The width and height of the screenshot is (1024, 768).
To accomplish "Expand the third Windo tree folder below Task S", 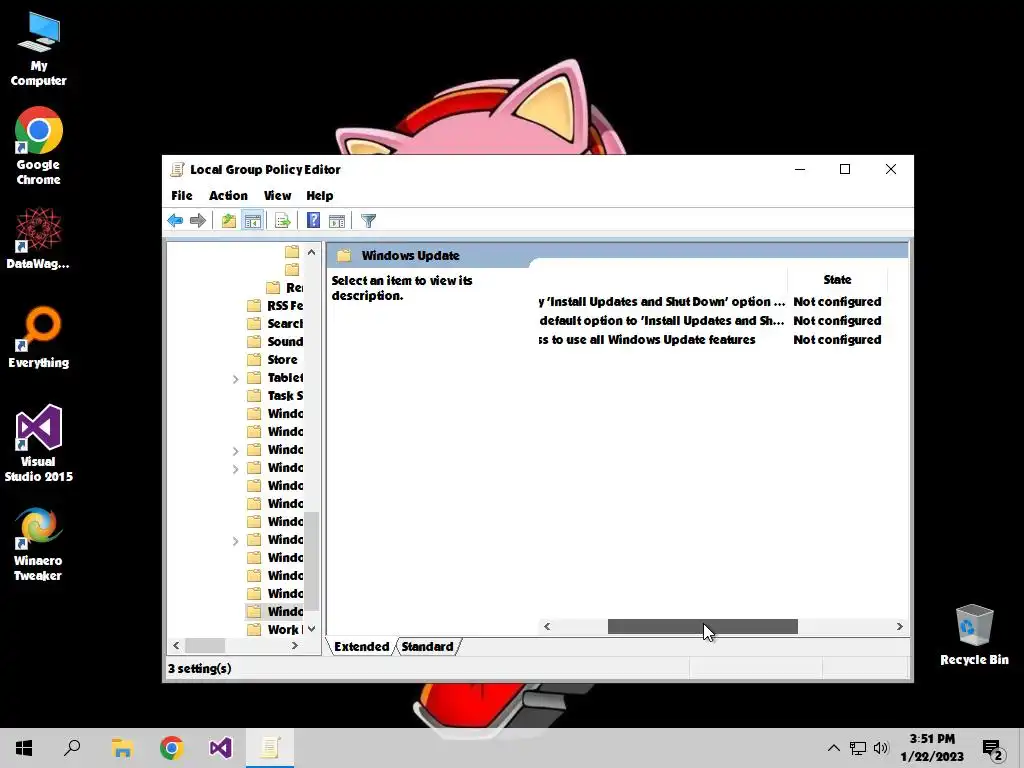I will coord(236,450).
